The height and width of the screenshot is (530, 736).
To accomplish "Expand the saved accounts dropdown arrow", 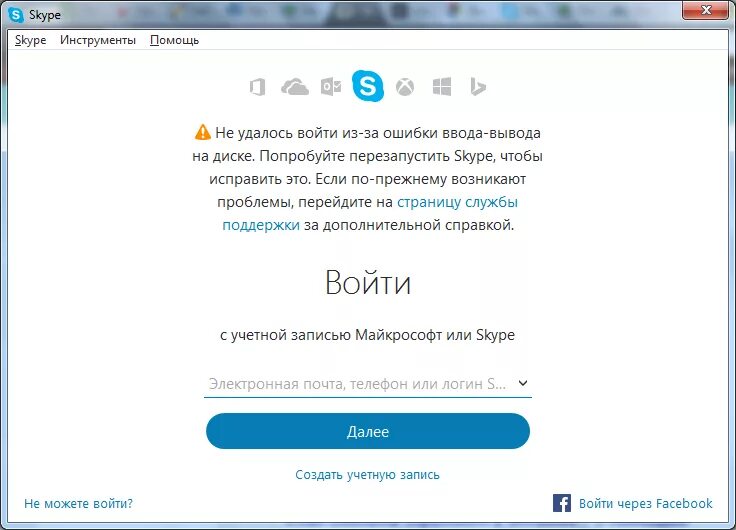I will pyautogui.click(x=523, y=383).
